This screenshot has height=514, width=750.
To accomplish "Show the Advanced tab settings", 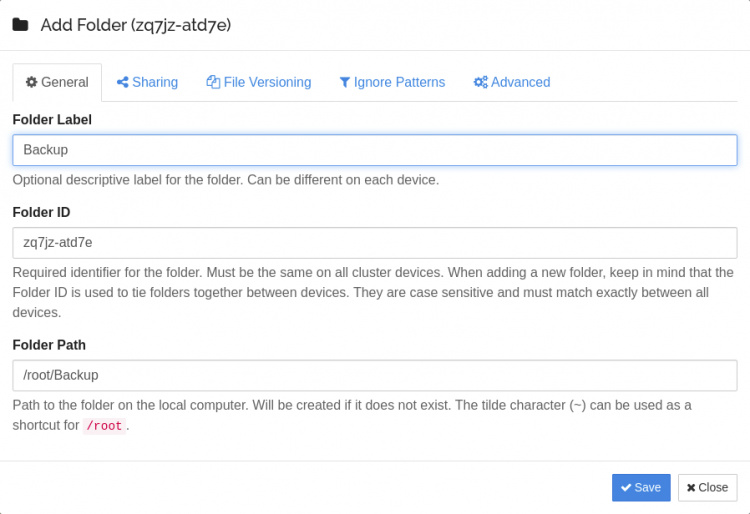I will (x=512, y=82).
